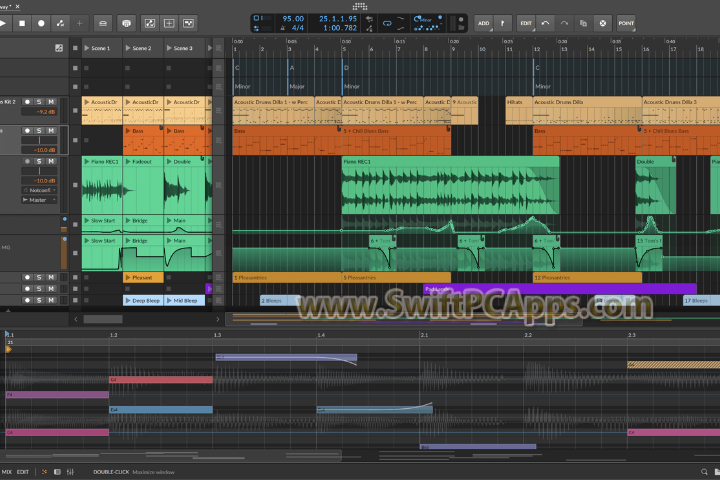This screenshot has width=720, height=480.
Task: Solo the drum Kit 2 track
Action: point(39,102)
